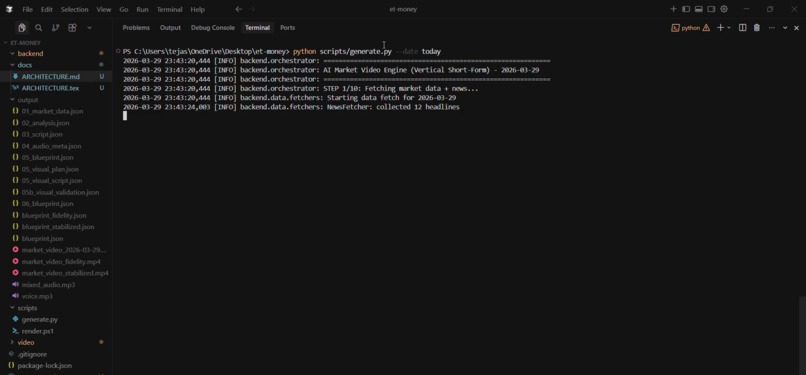The height and width of the screenshot is (375, 806).
Task: Open the File menu
Action: point(27,9)
